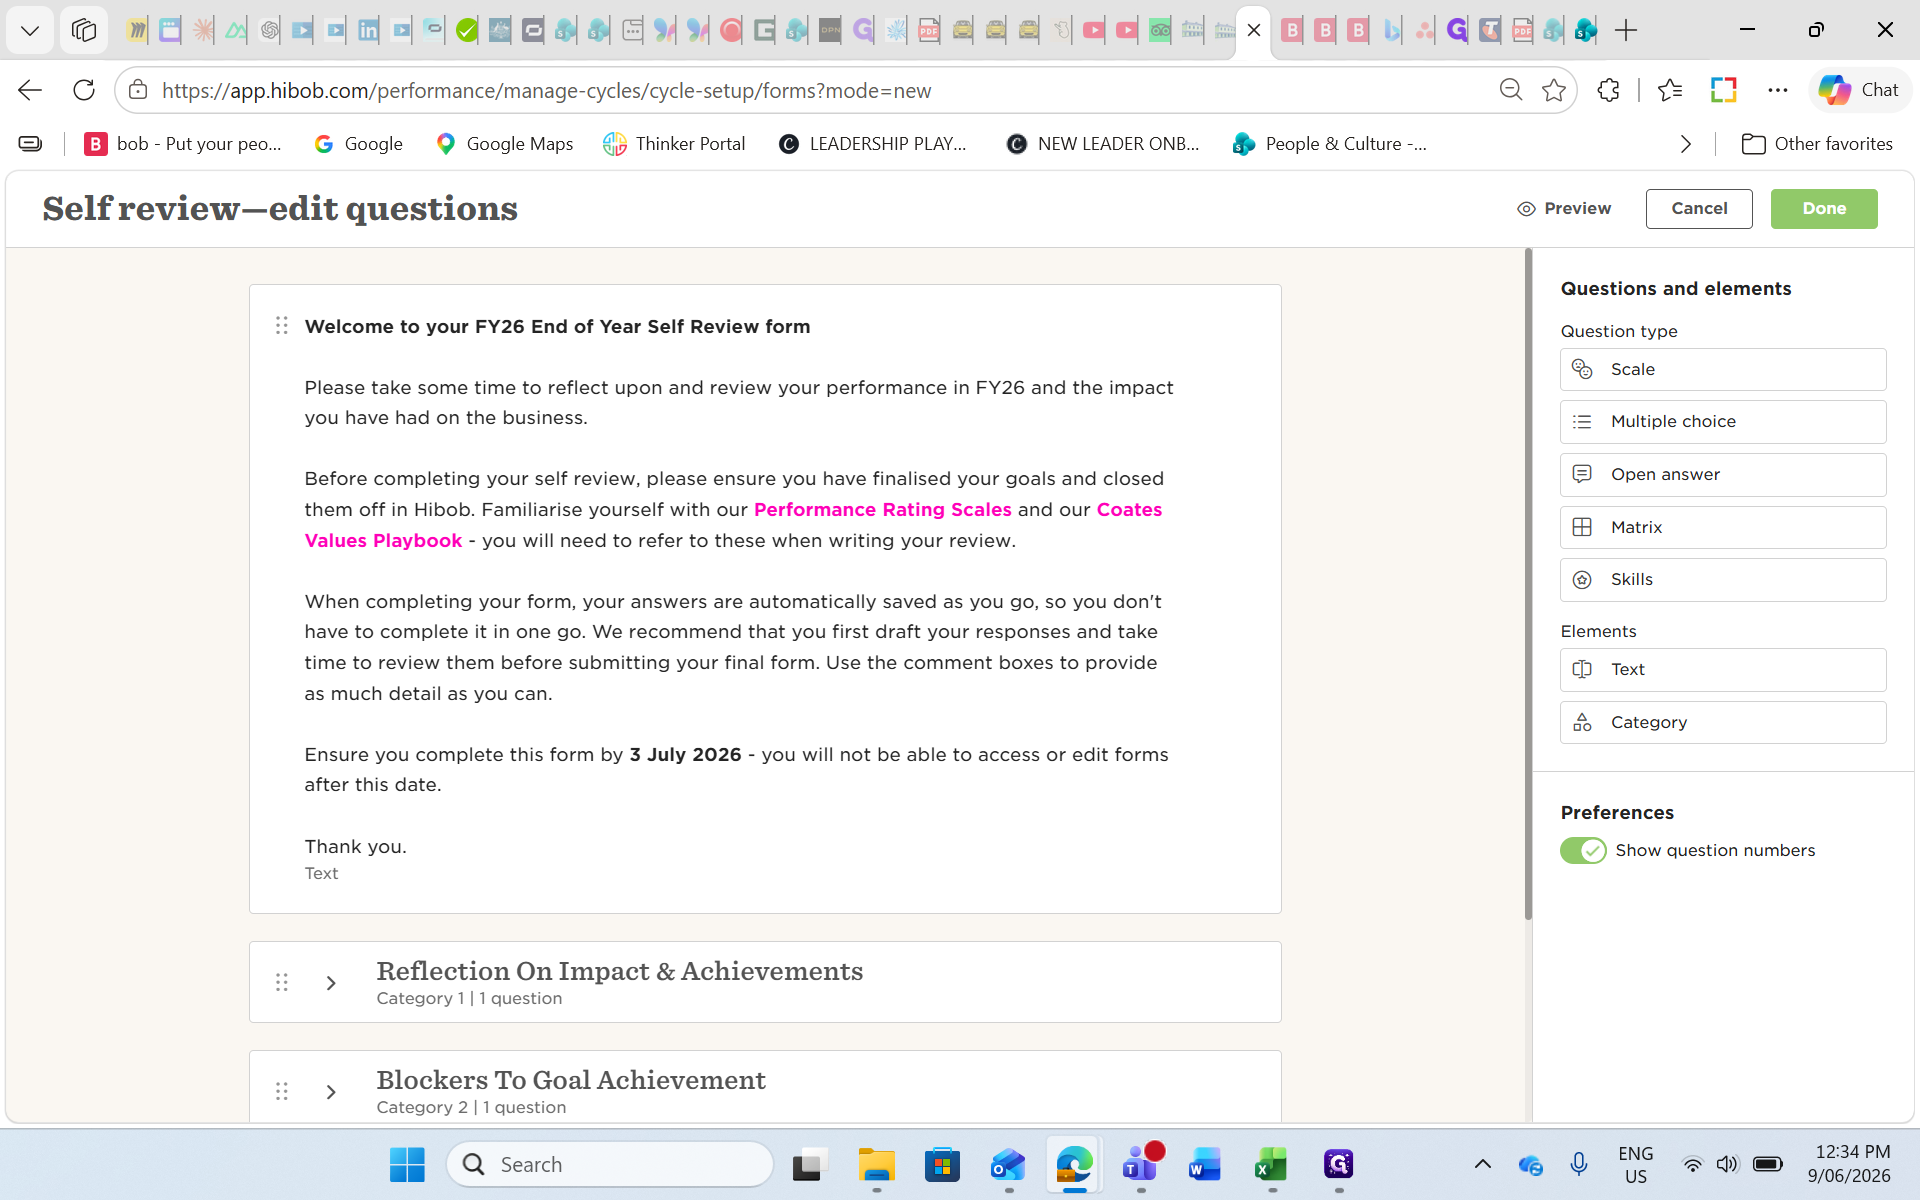Open volume settings speaker icon
Viewport: 1920px width, 1200px height.
point(1727,1164)
